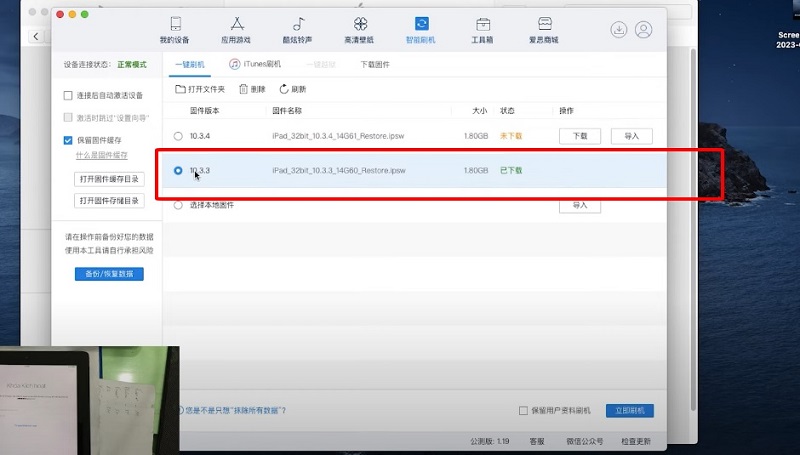Click iPad_32bit_10.3.4_14G61_Restore.ipsw filename

338,136
